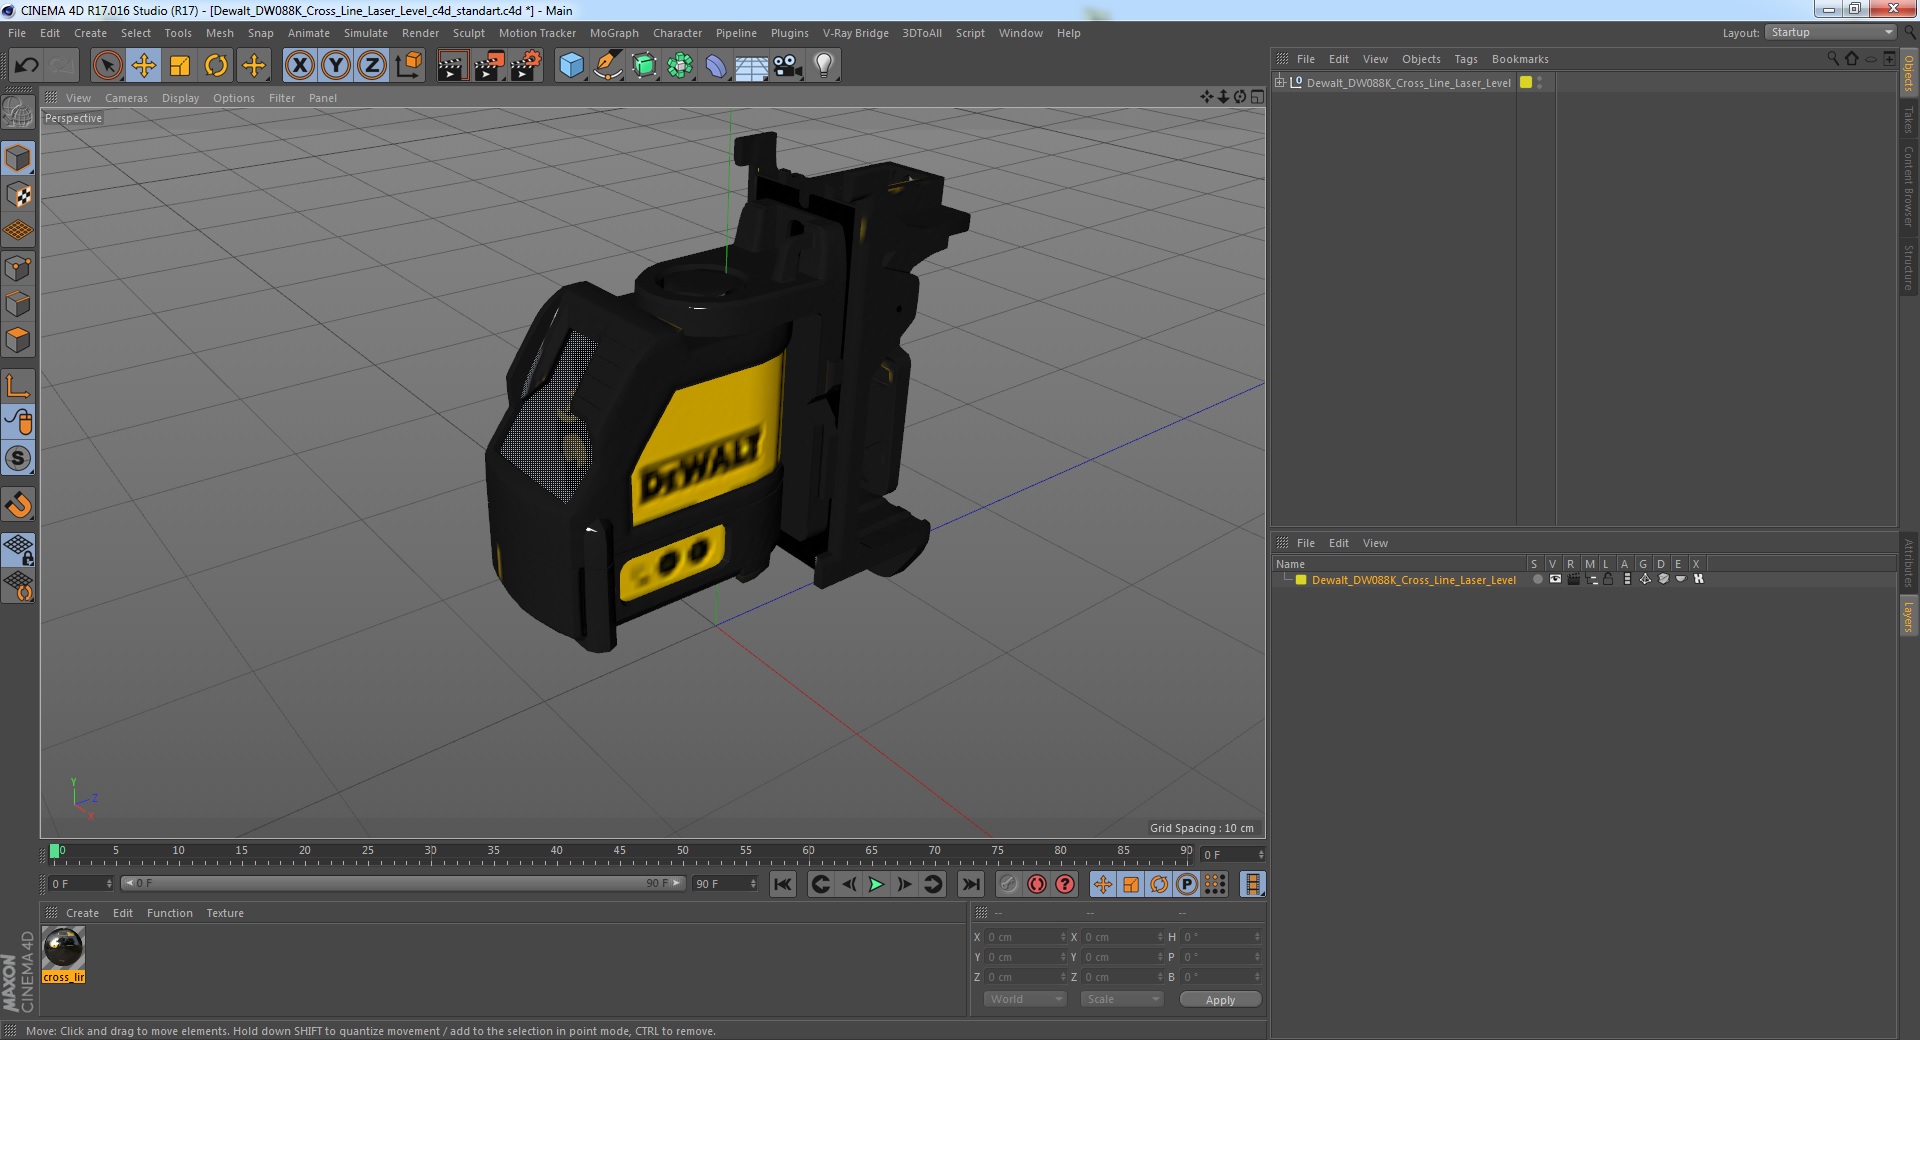Open the deformer objects icon
The height and width of the screenshot is (1158, 1920).
tap(716, 66)
